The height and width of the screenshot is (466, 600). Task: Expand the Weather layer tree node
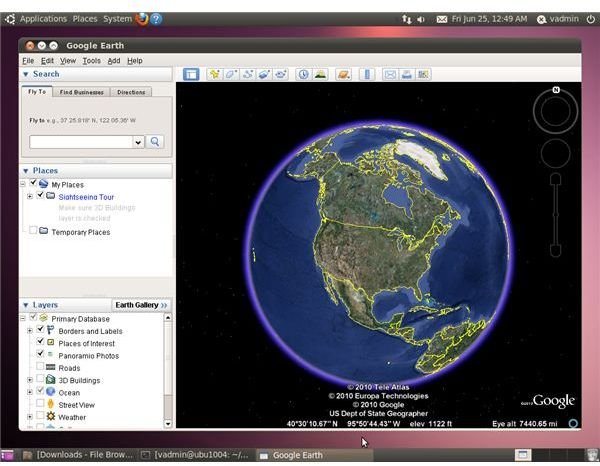tap(30, 417)
